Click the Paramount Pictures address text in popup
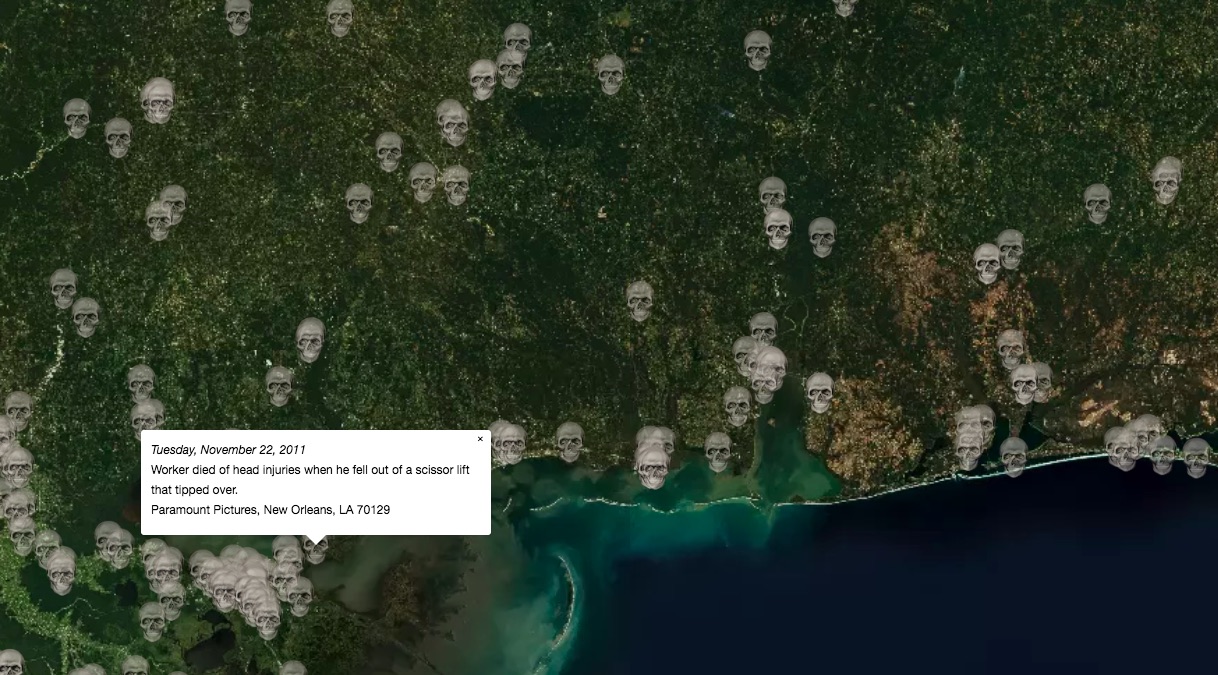The width and height of the screenshot is (1218, 675). point(270,510)
